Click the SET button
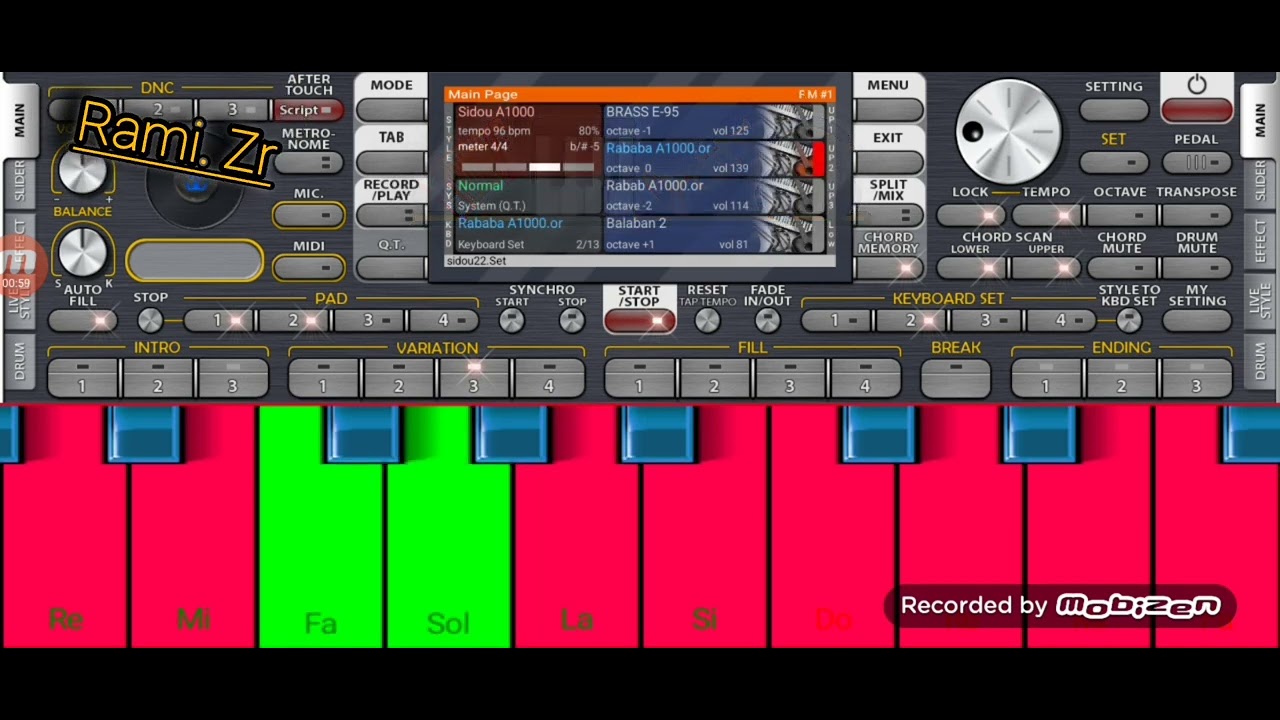The width and height of the screenshot is (1280, 720). pos(1114,162)
